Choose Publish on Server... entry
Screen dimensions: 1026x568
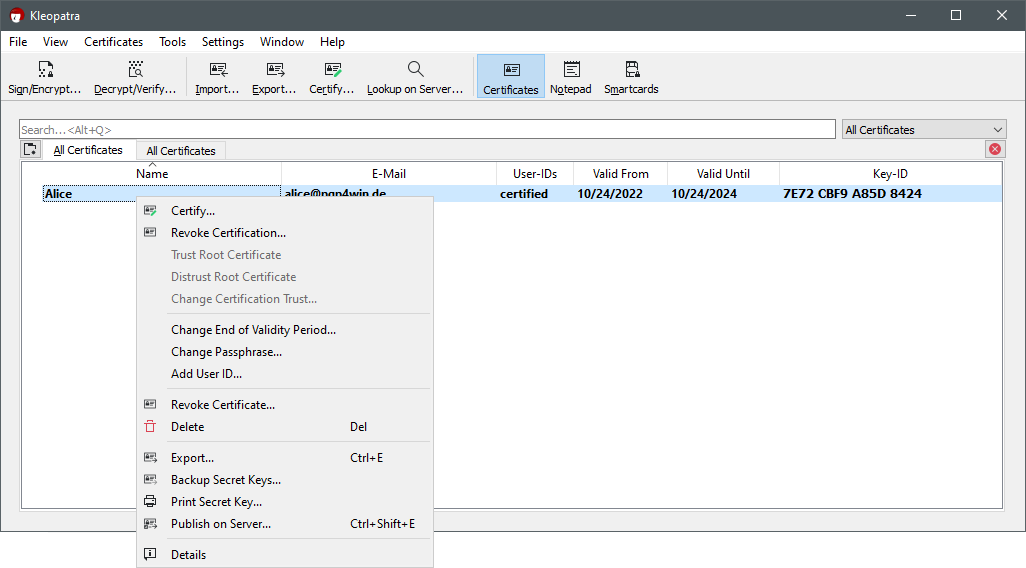pyautogui.click(x=285, y=524)
